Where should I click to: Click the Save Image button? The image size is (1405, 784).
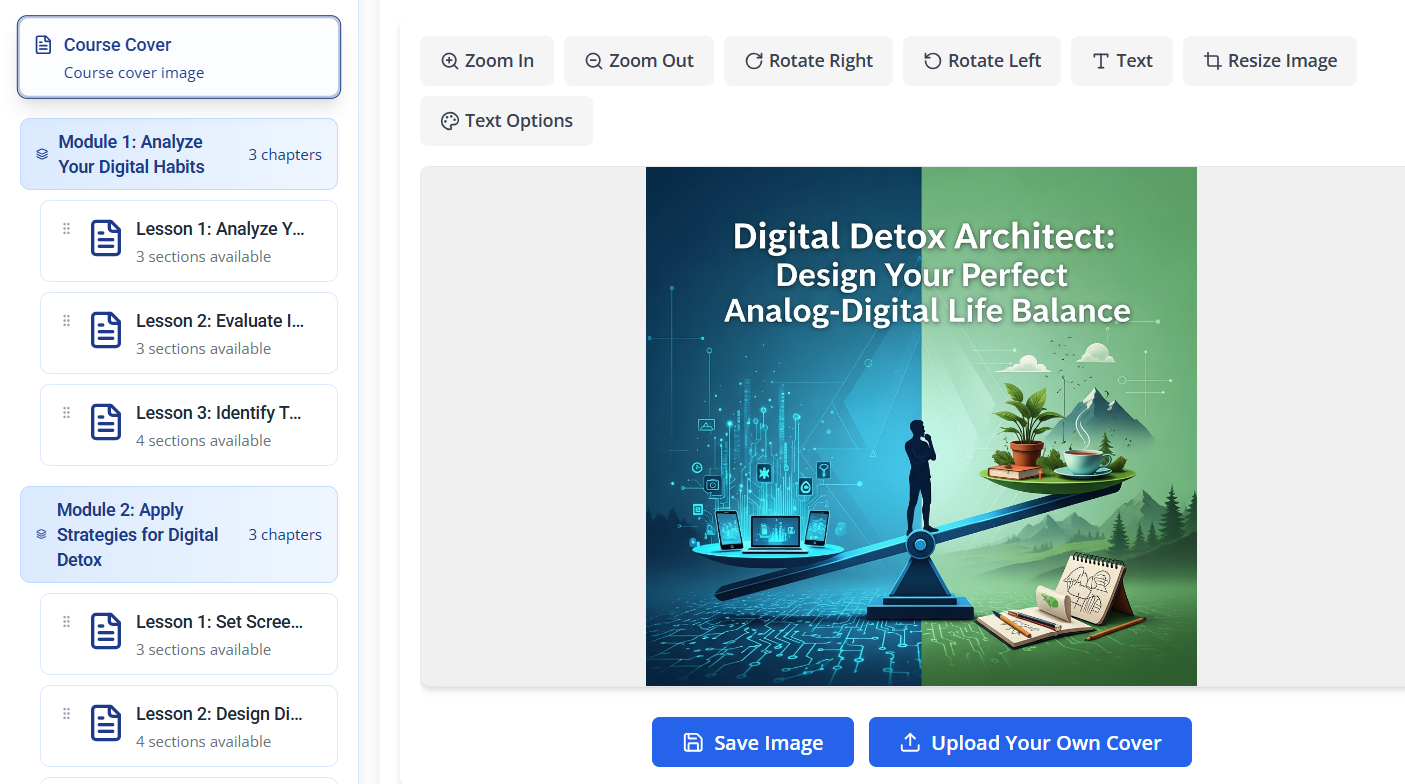pos(752,742)
